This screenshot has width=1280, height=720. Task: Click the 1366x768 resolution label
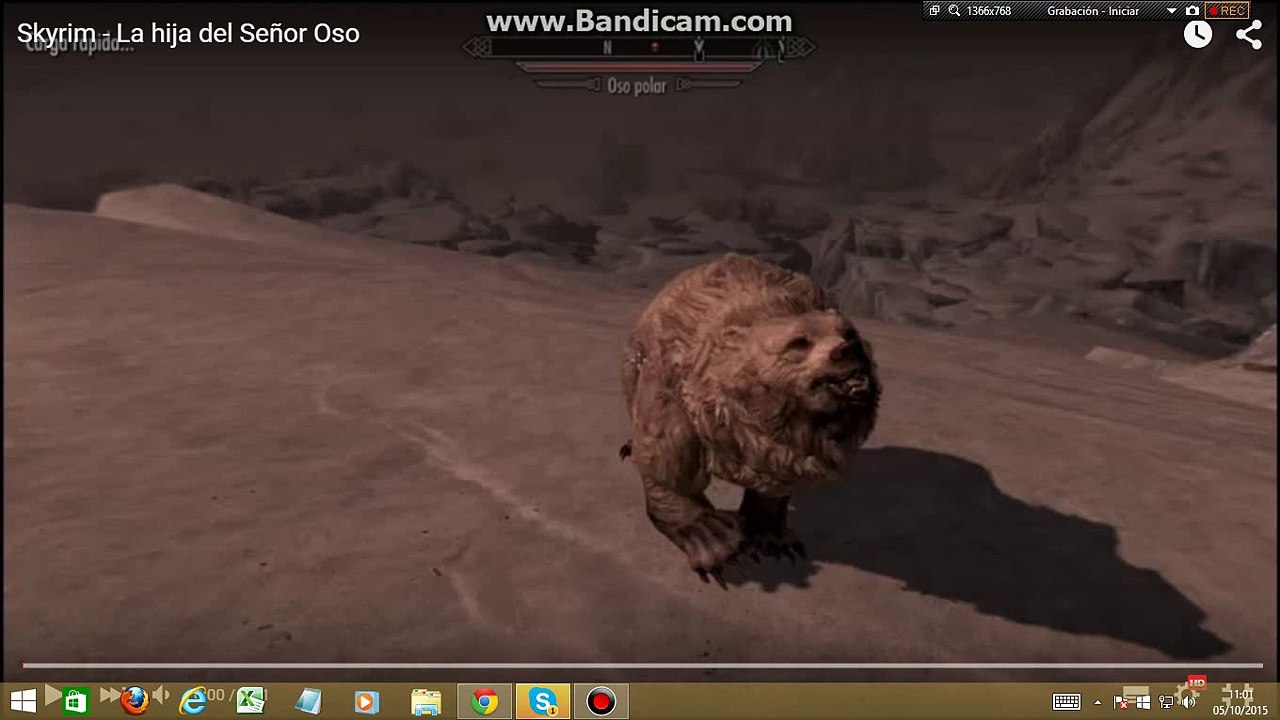pyautogui.click(x=988, y=10)
